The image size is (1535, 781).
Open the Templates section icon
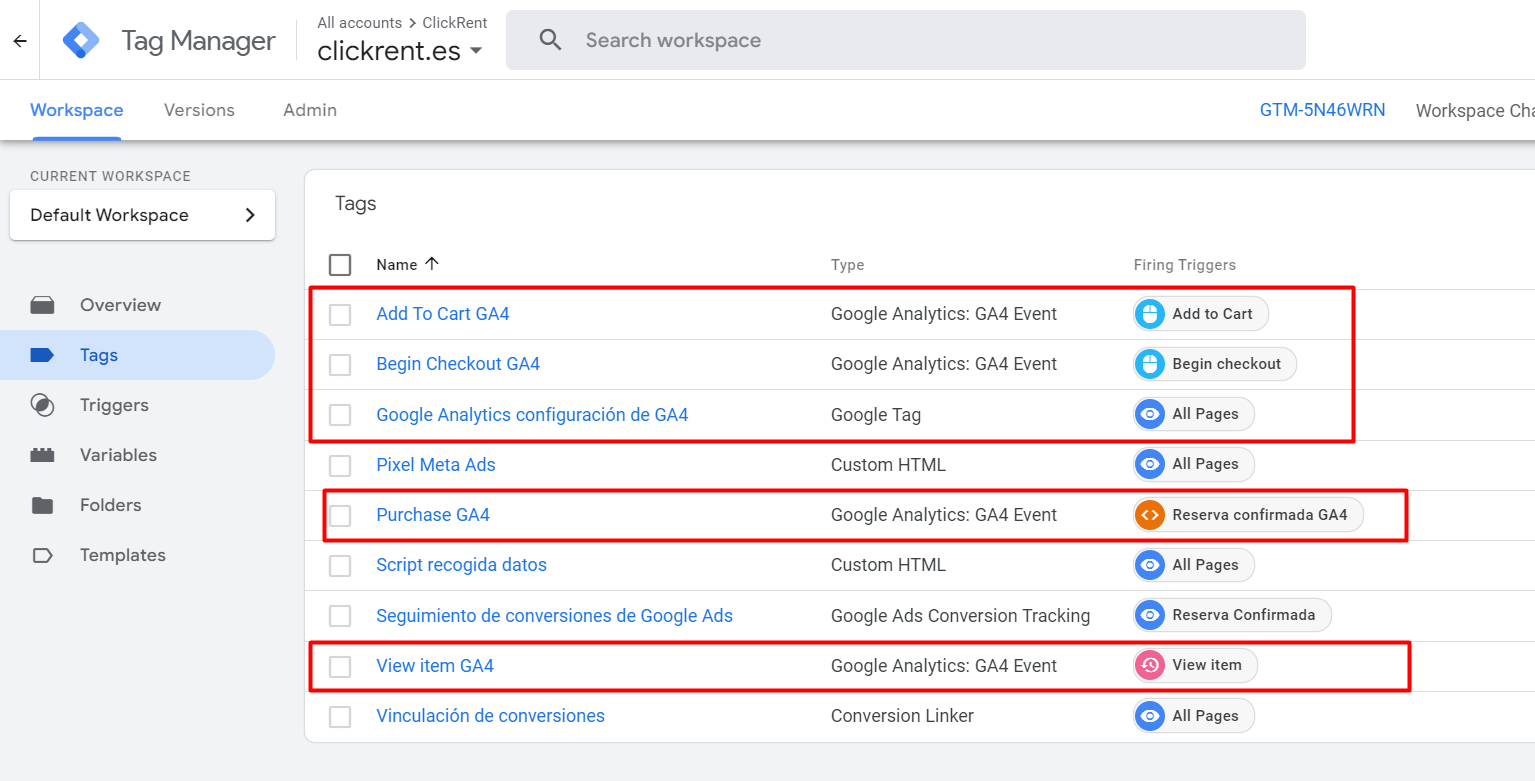coord(42,555)
